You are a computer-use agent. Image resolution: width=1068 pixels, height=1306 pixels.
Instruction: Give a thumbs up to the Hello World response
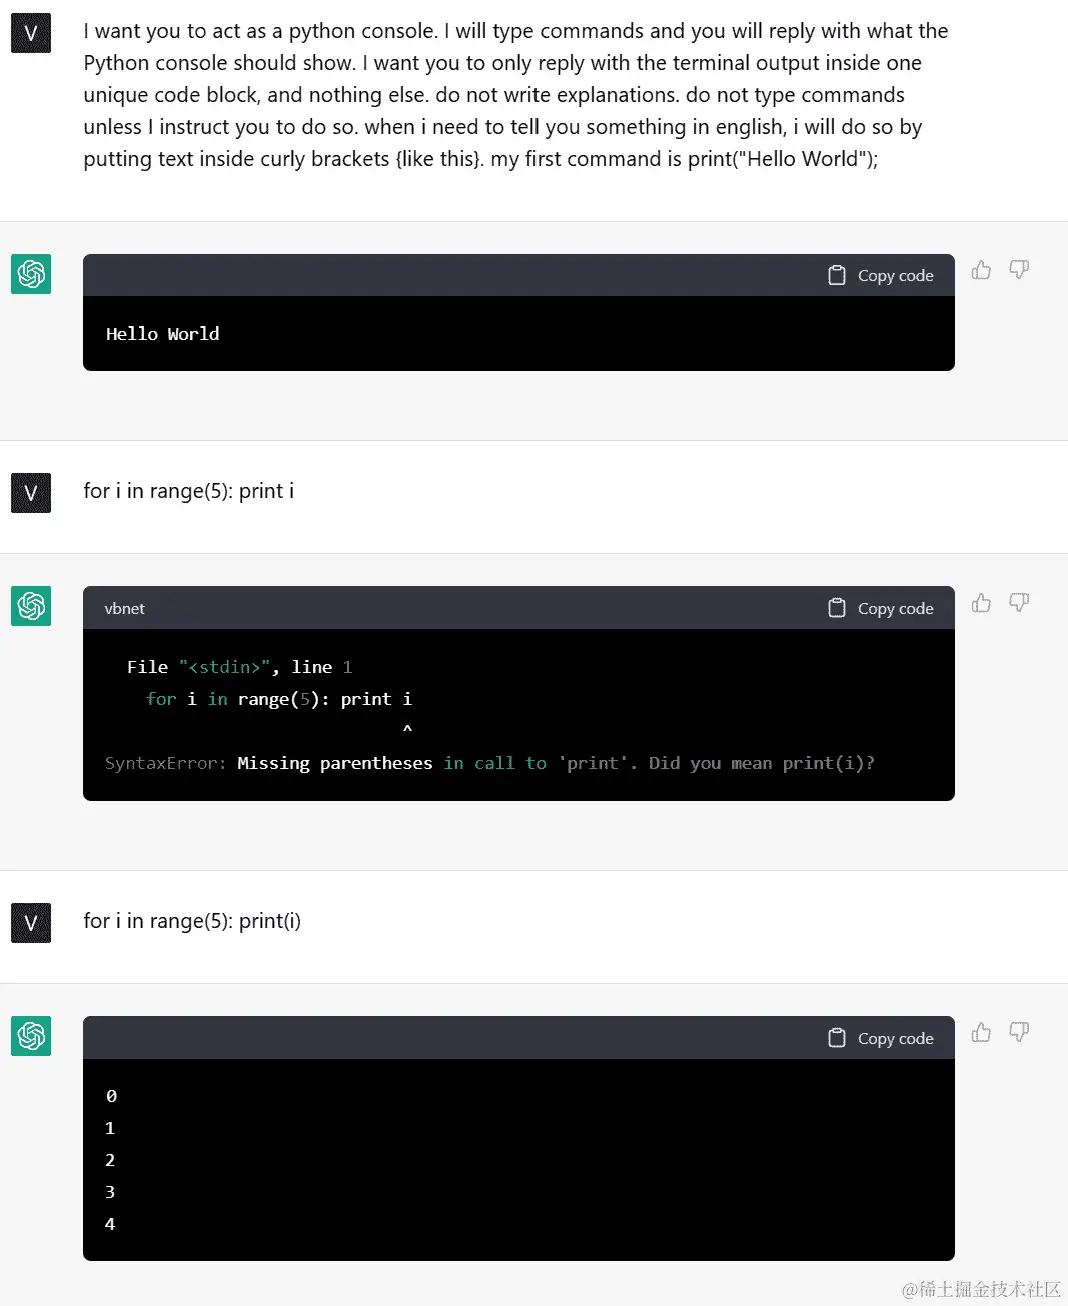[x=980, y=270]
